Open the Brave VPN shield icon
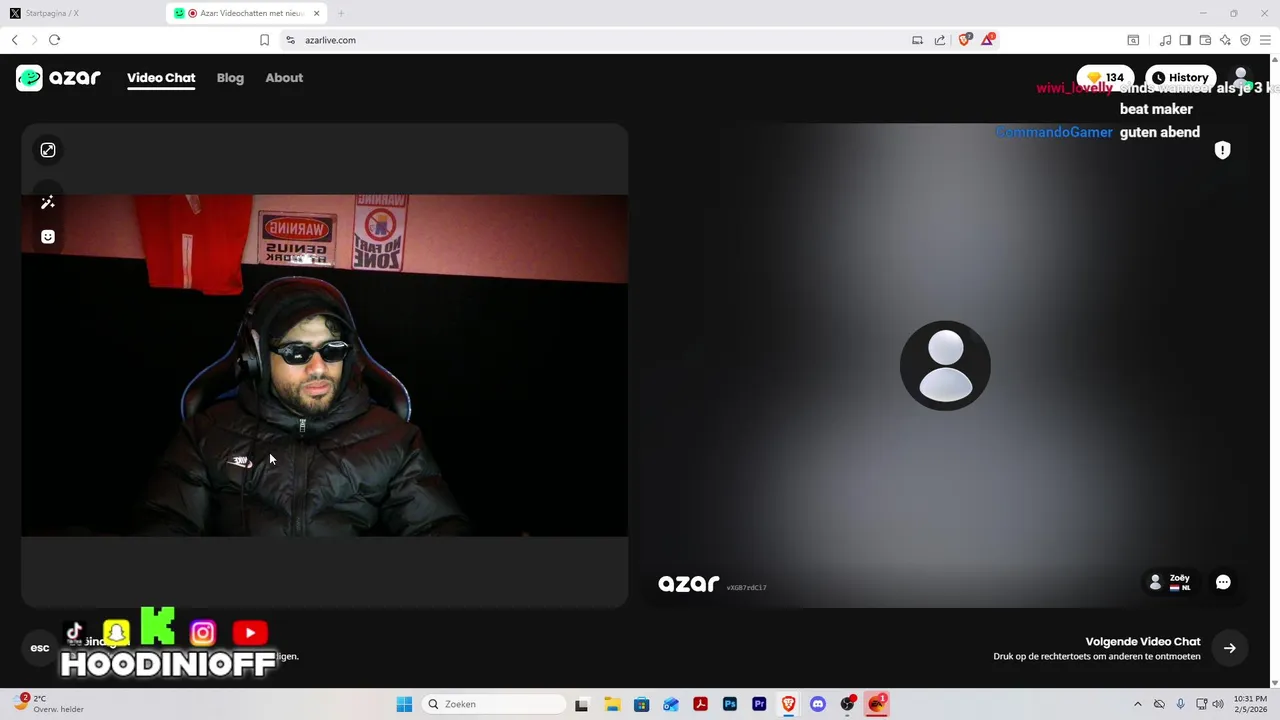 coord(1245,40)
